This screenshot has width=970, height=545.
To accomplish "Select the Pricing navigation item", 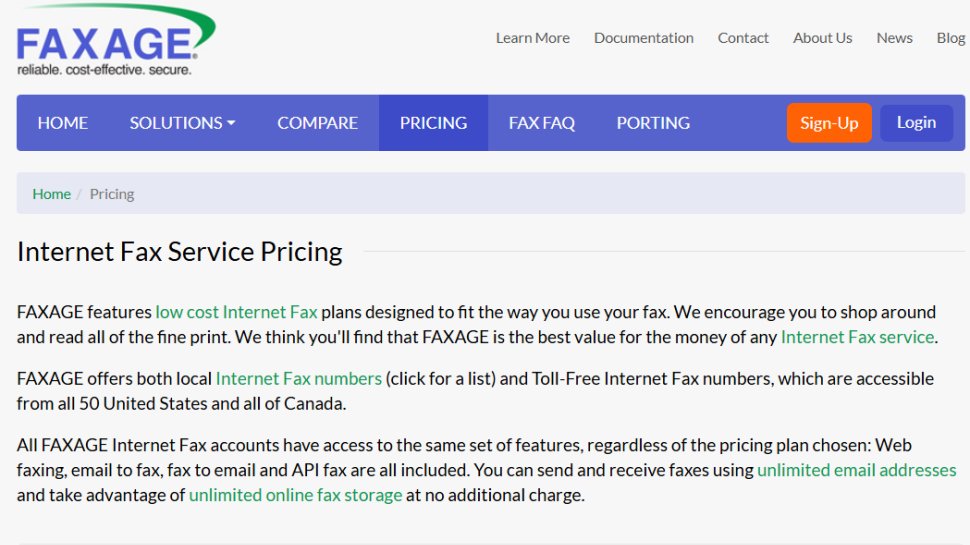I will tap(433, 123).
